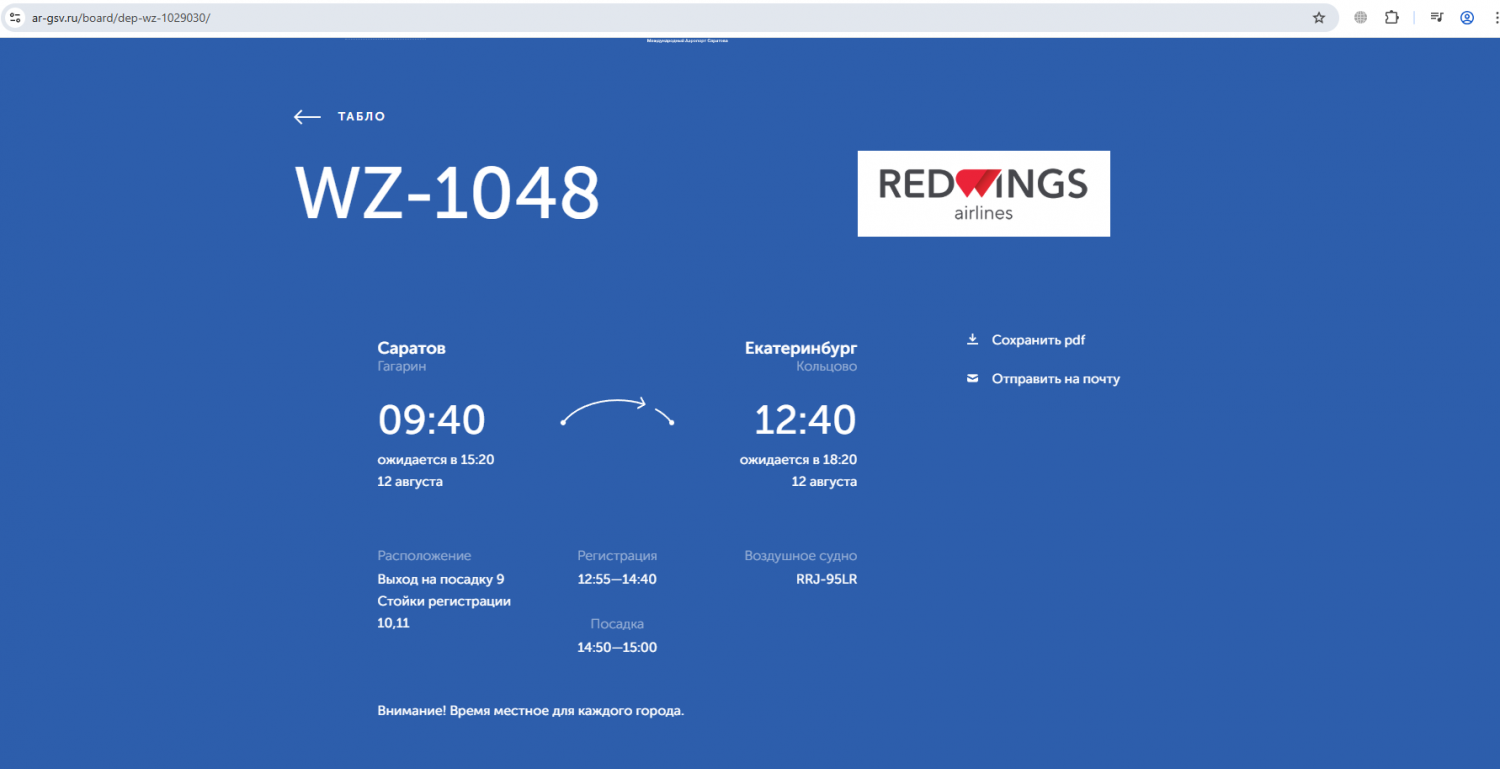The height and width of the screenshot is (769, 1500).
Task: Open the browser profile avatar icon
Action: [x=1467, y=17]
